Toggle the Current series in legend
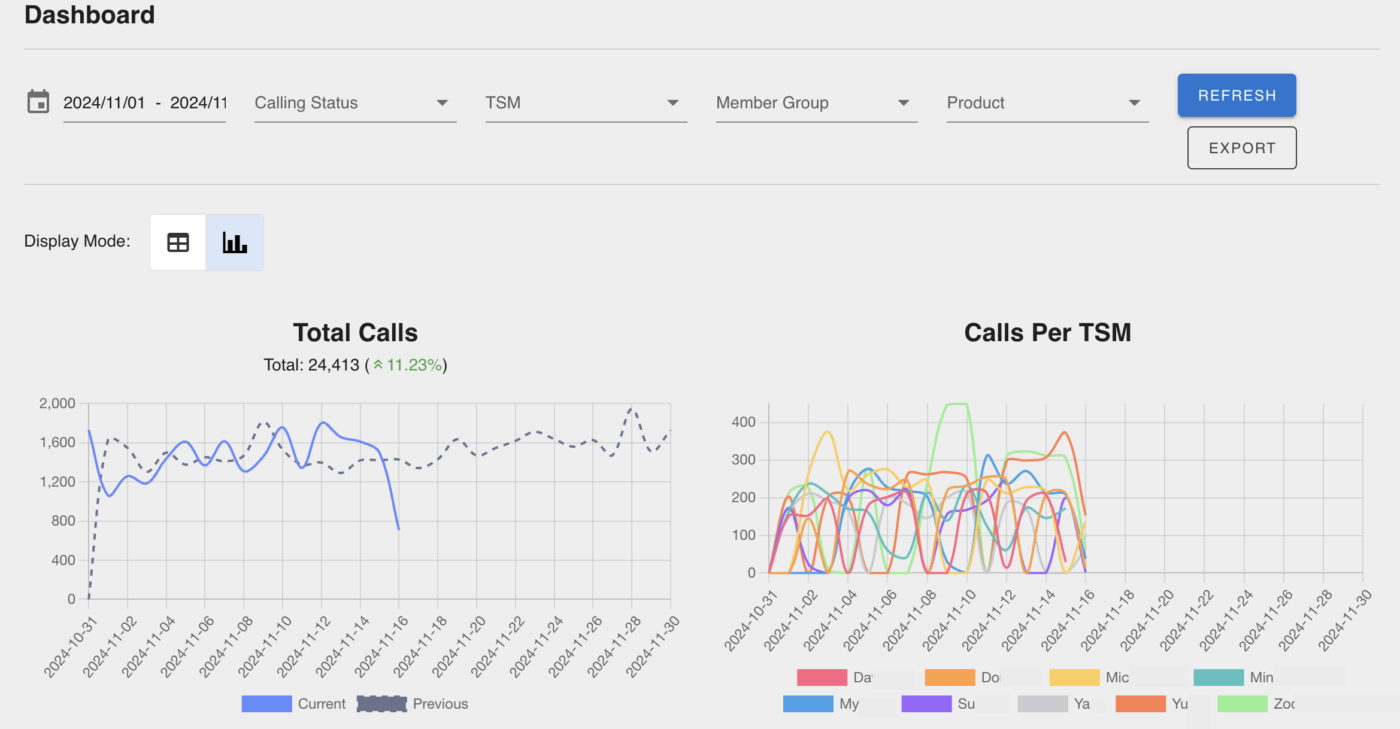This screenshot has height=729, width=1400. click(x=267, y=704)
